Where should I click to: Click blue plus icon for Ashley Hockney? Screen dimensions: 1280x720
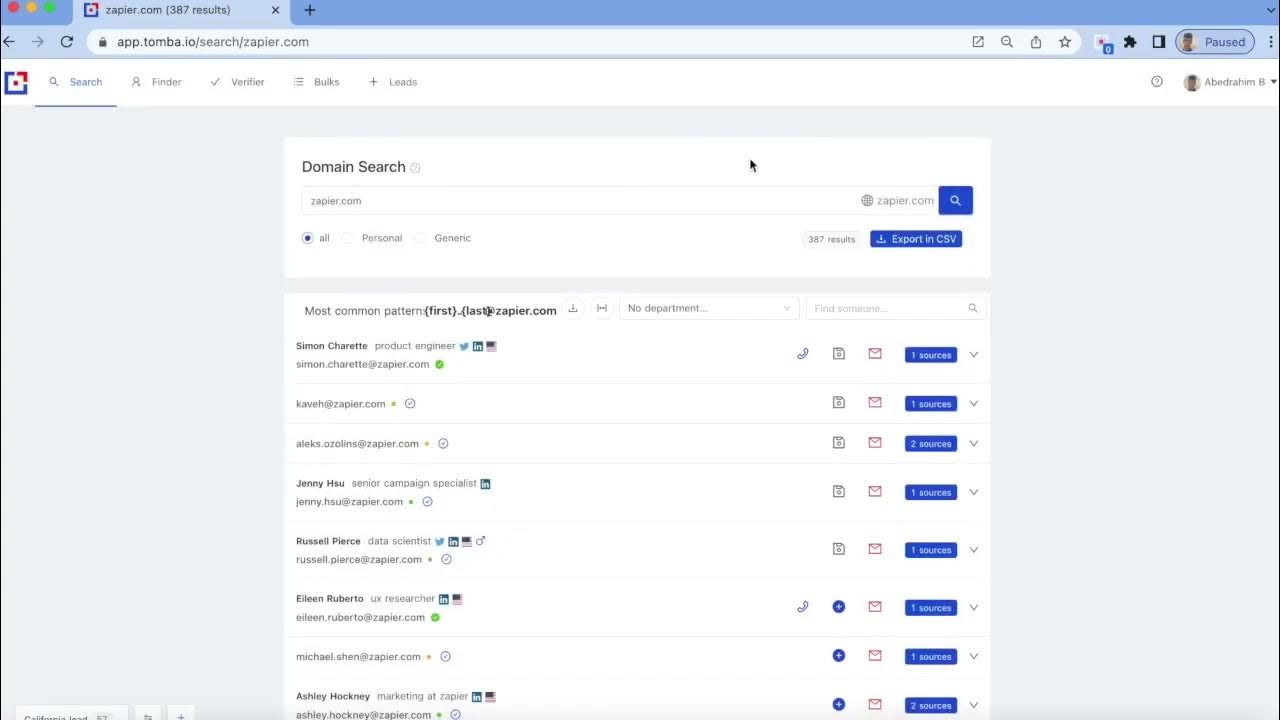[x=839, y=705]
